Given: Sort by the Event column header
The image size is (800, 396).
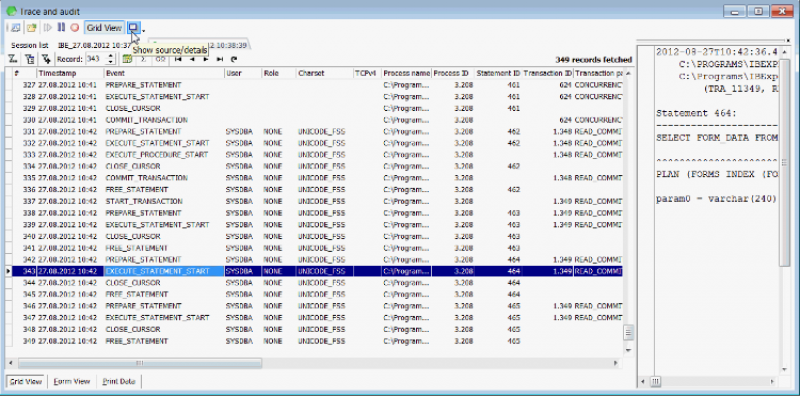Looking at the screenshot, I should 164,73.
